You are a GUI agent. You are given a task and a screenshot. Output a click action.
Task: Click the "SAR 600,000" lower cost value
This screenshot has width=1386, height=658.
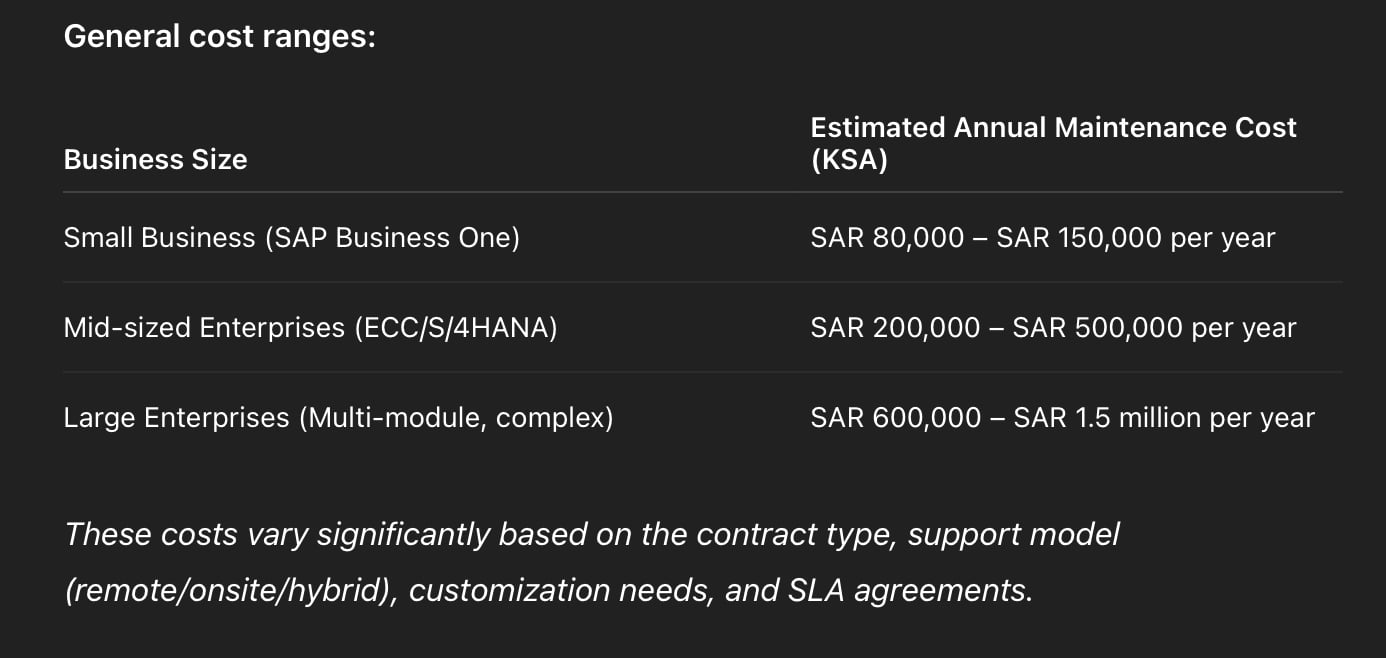[895, 418]
